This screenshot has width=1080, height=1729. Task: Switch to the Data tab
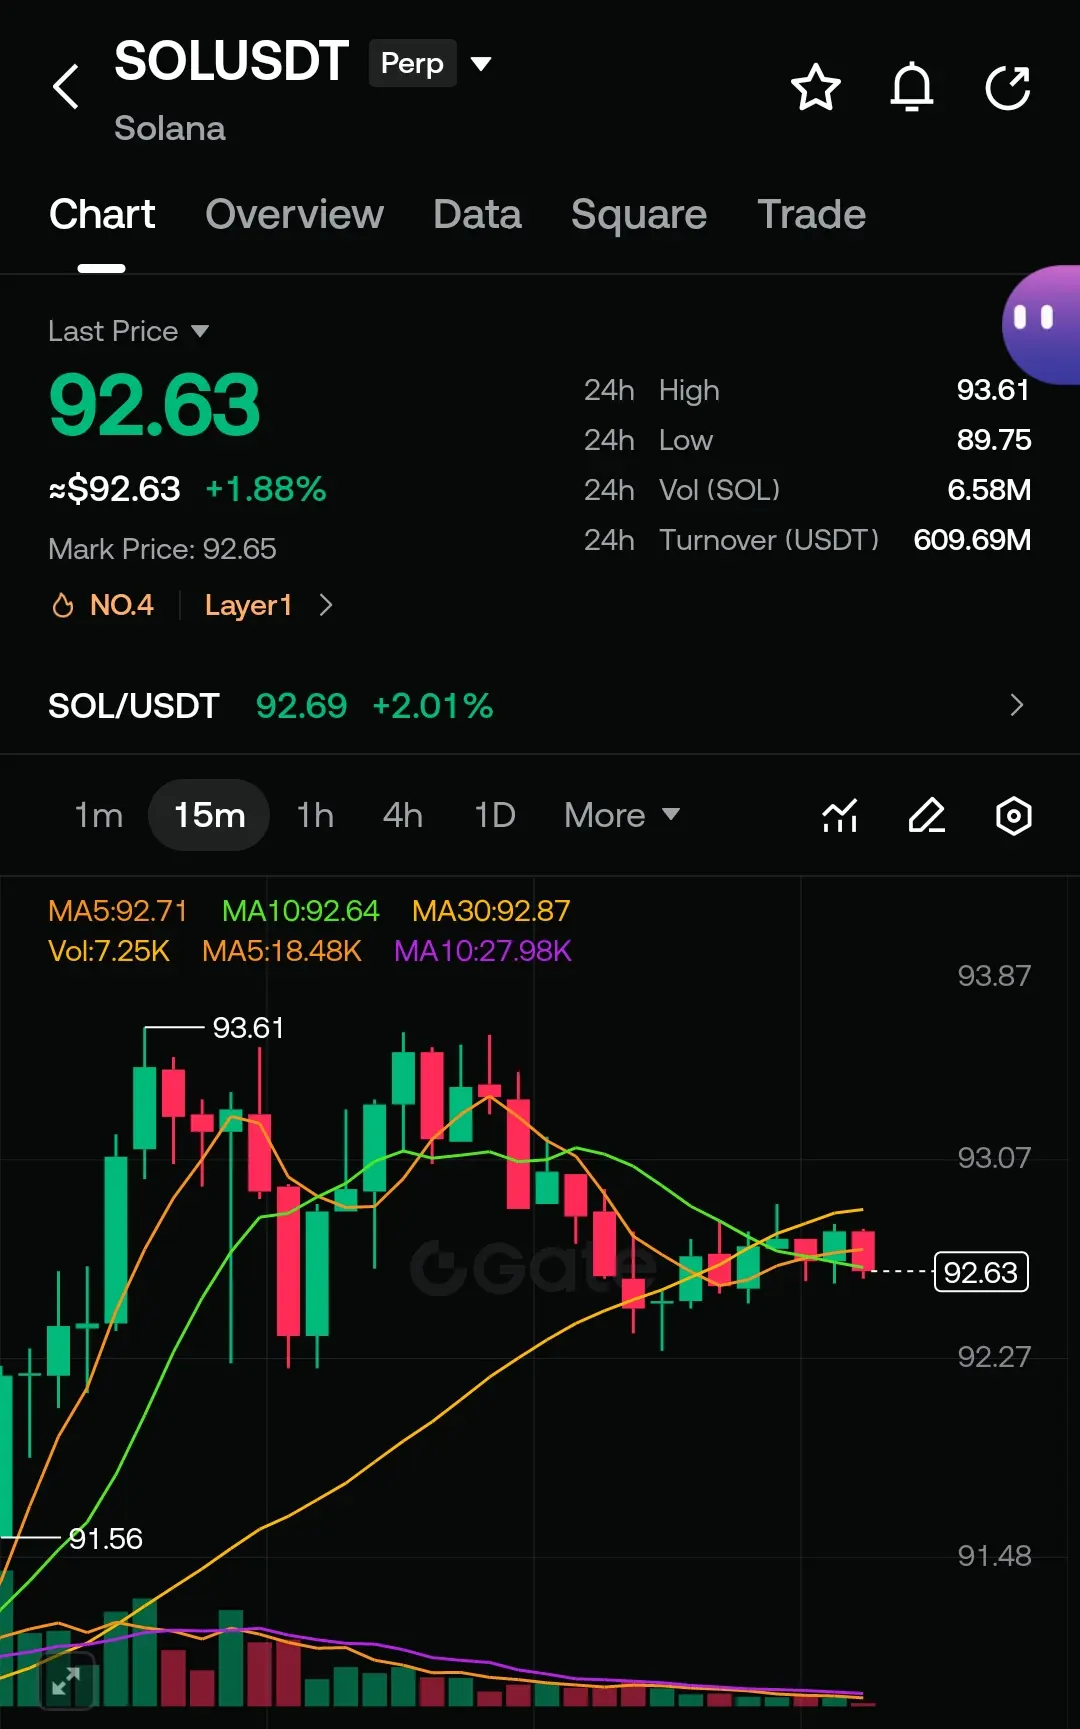click(477, 214)
